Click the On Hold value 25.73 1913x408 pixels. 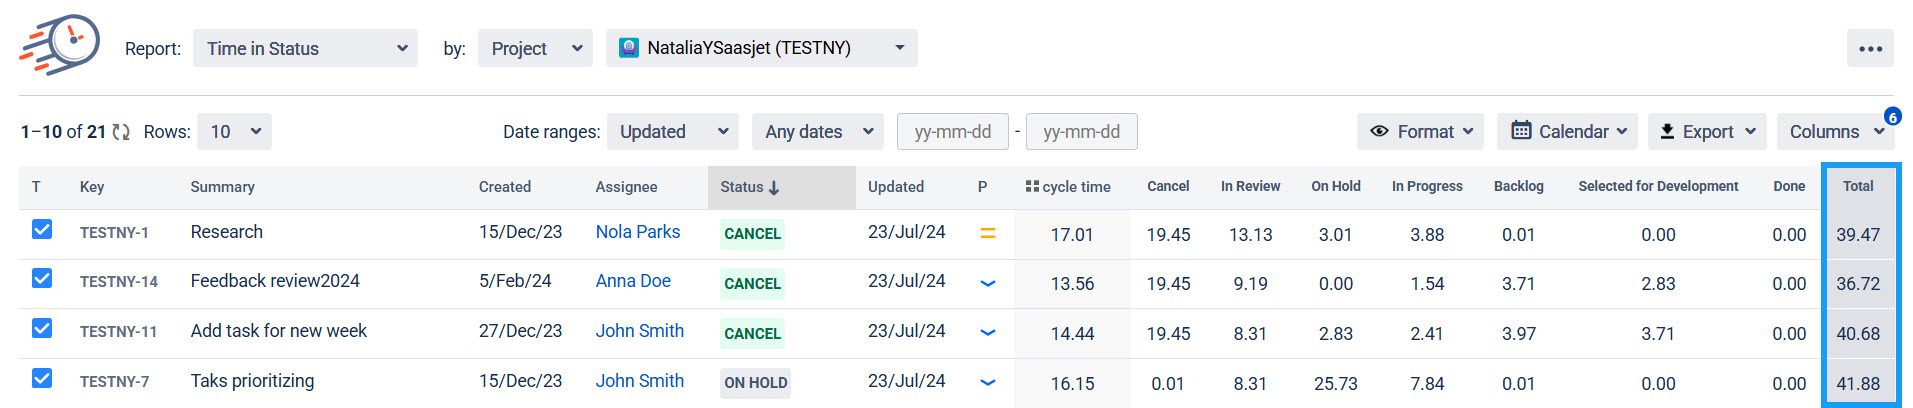[1336, 384]
